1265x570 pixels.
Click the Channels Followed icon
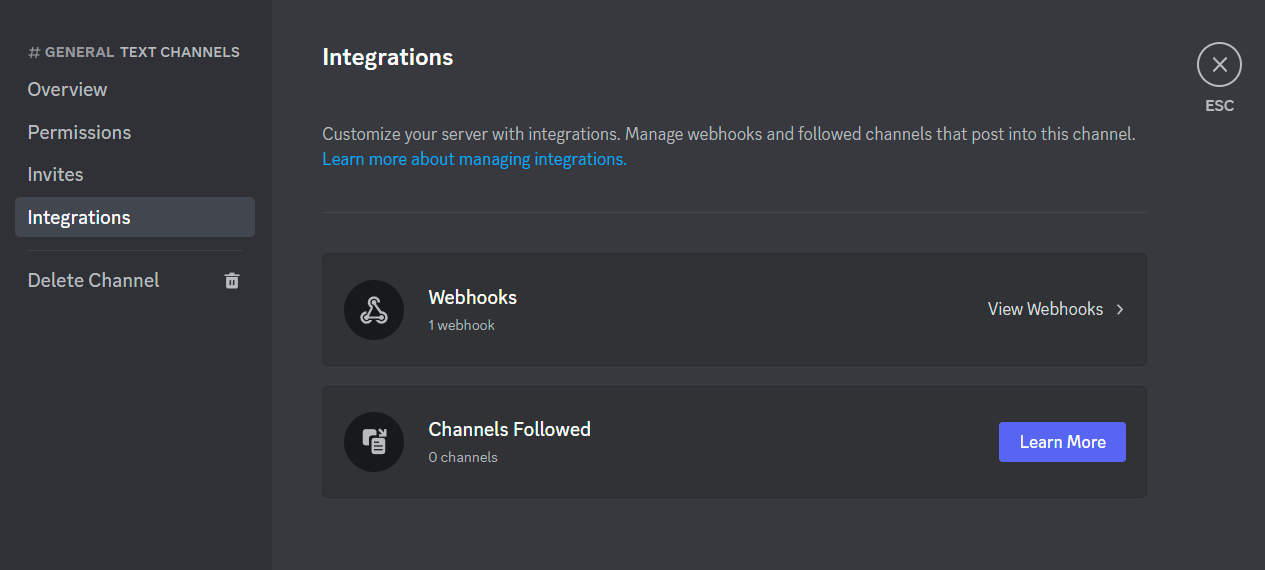pos(374,442)
